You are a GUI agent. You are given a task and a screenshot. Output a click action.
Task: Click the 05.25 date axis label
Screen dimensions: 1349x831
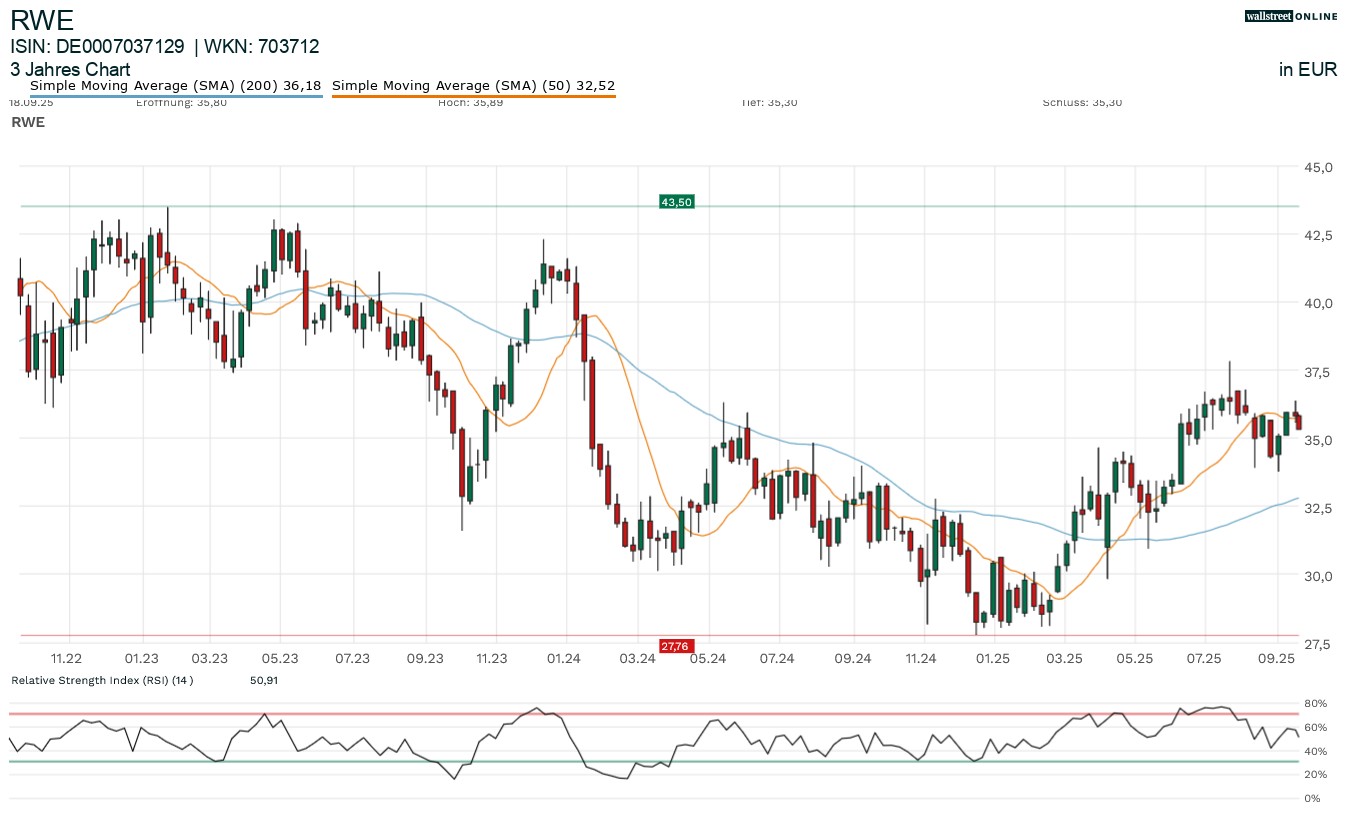click(x=1135, y=658)
